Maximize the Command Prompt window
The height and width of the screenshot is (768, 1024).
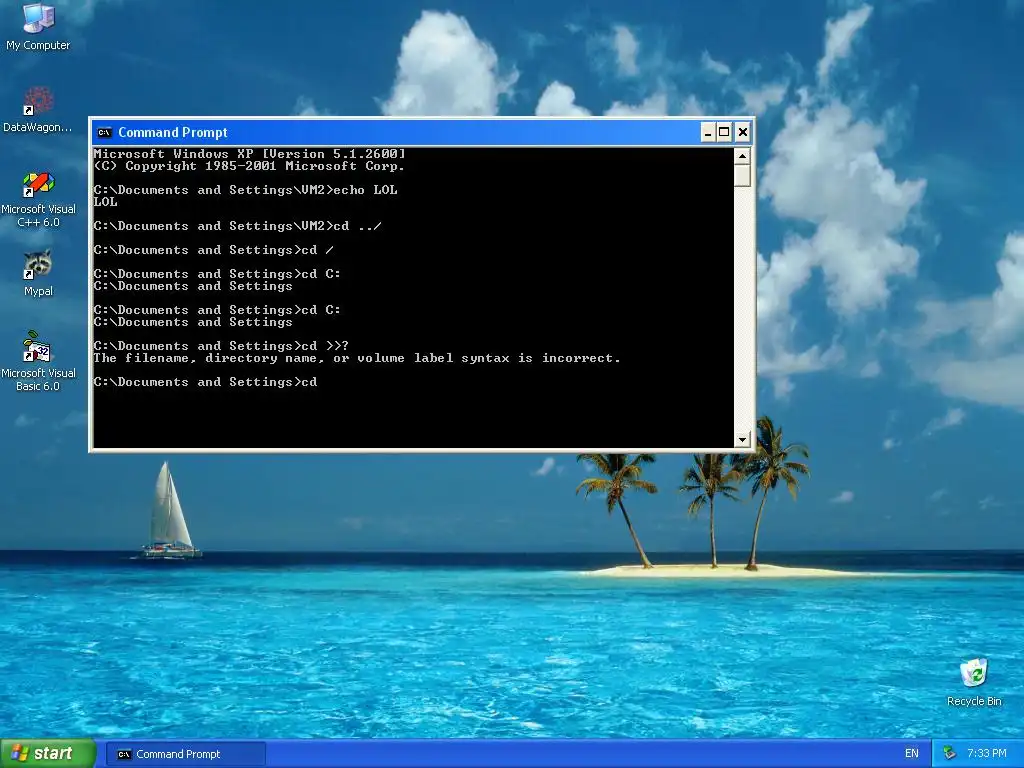click(x=724, y=133)
